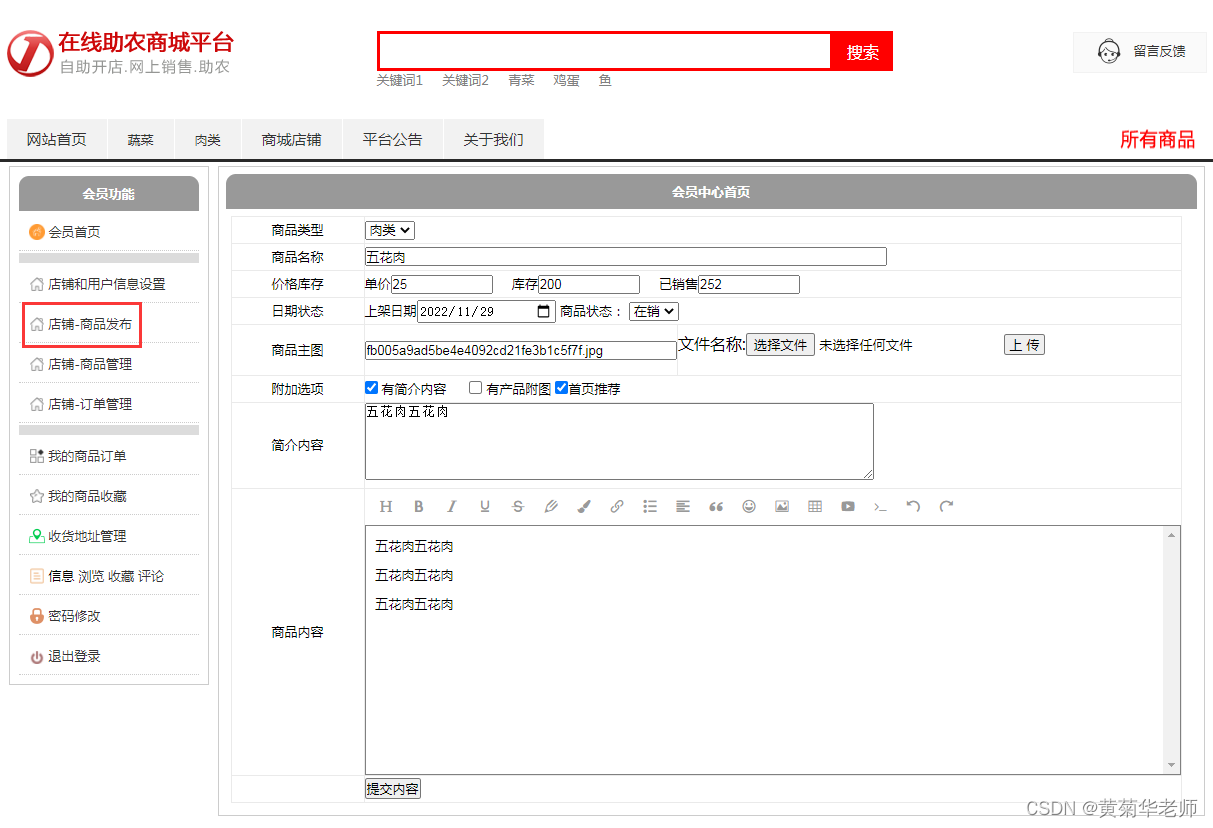This screenshot has height=828, width=1213.
Task: Click the emoji icon in the editor
Action: [x=748, y=507]
